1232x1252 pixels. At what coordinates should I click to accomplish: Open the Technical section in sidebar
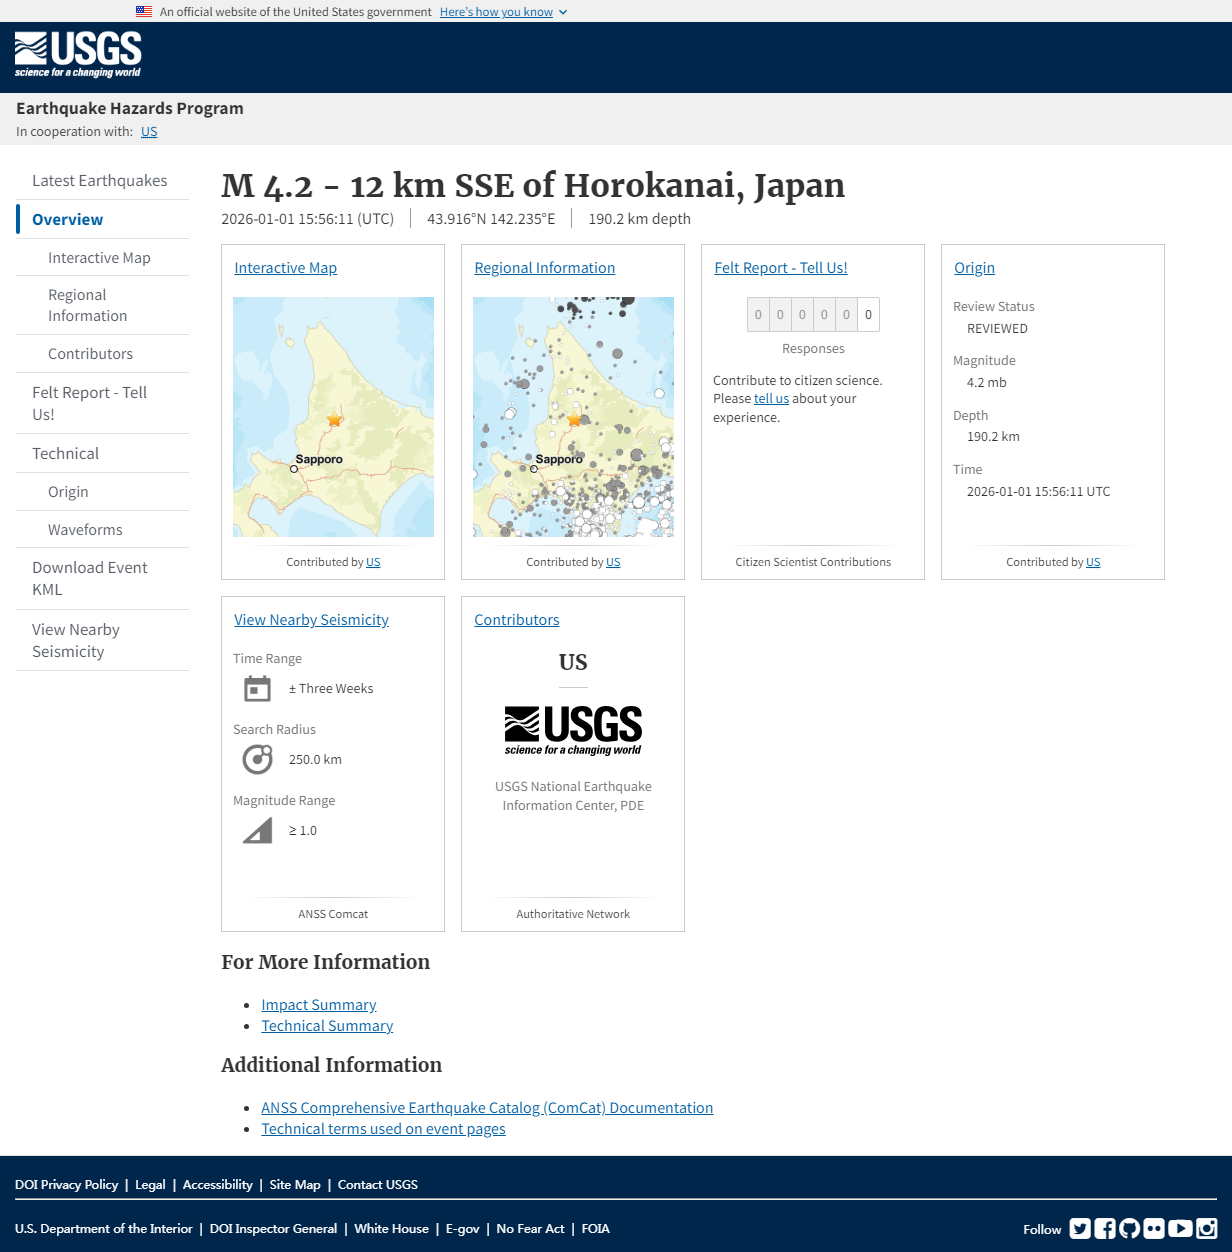pos(65,453)
